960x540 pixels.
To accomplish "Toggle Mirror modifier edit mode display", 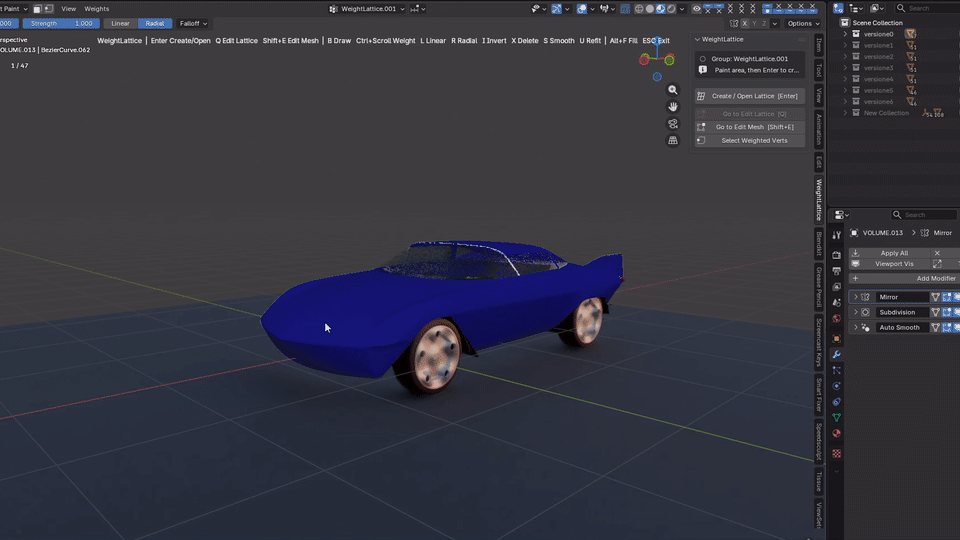I will coord(947,297).
